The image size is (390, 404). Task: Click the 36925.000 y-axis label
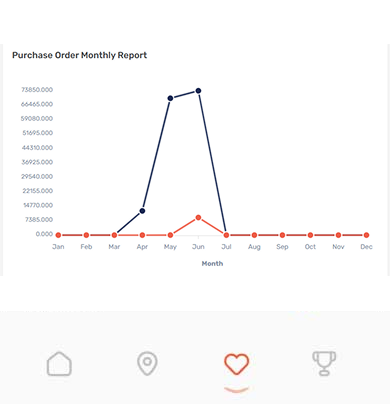(x=37, y=162)
